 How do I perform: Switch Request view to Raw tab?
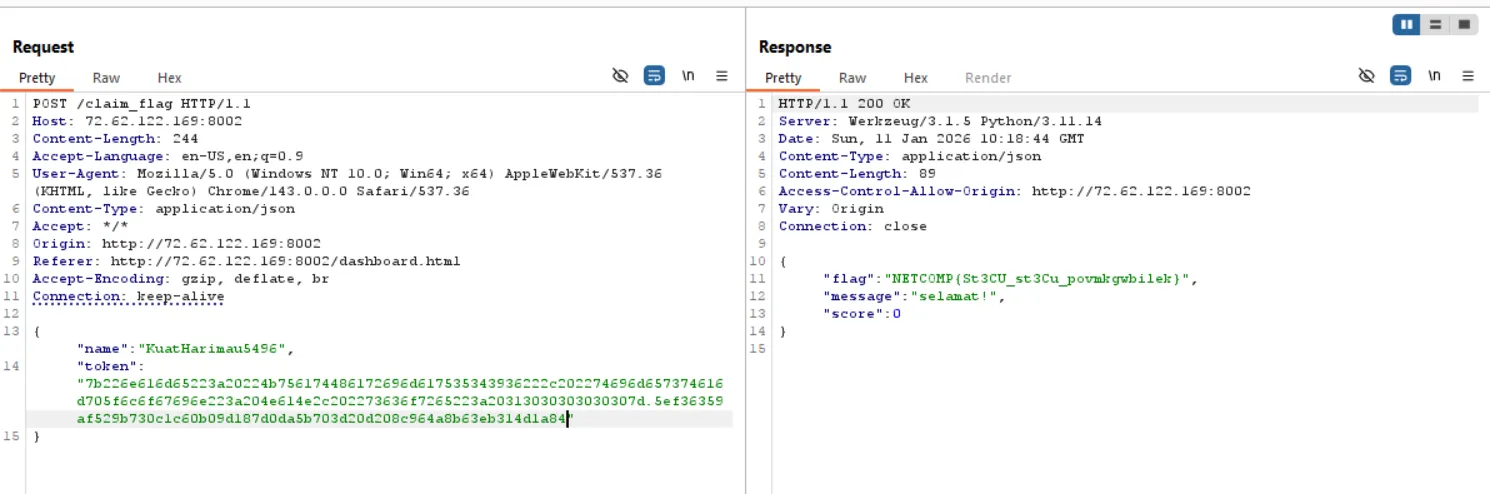coord(106,78)
